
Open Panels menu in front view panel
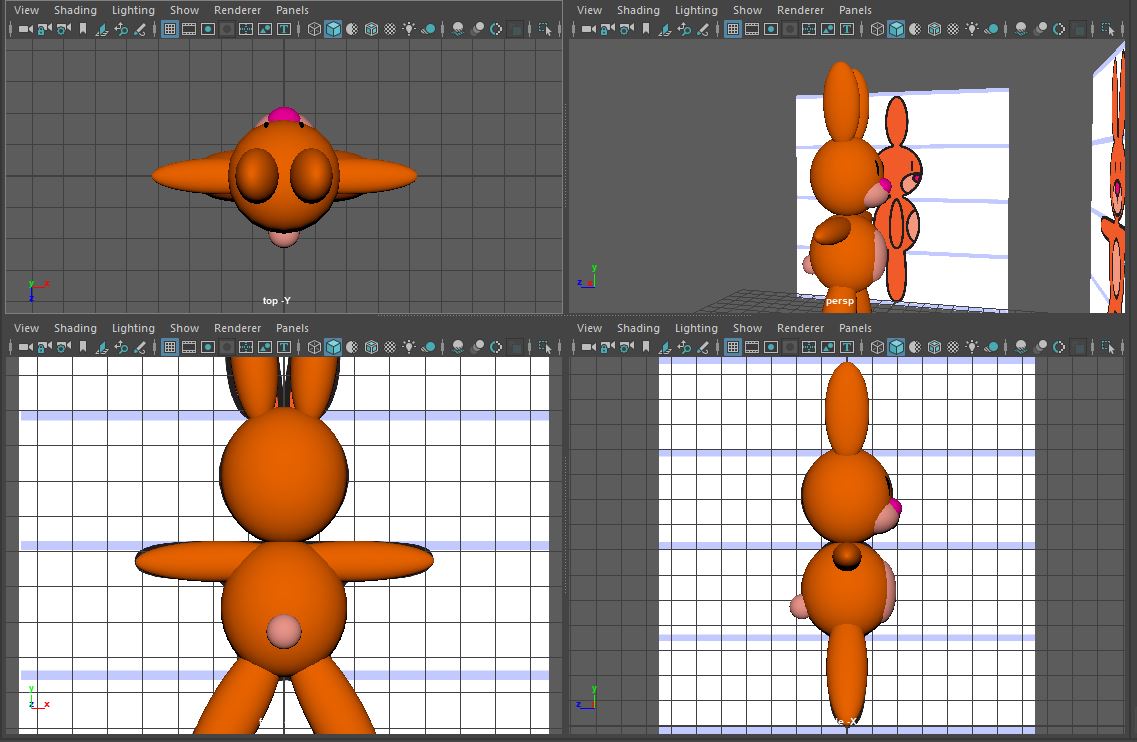point(292,328)
